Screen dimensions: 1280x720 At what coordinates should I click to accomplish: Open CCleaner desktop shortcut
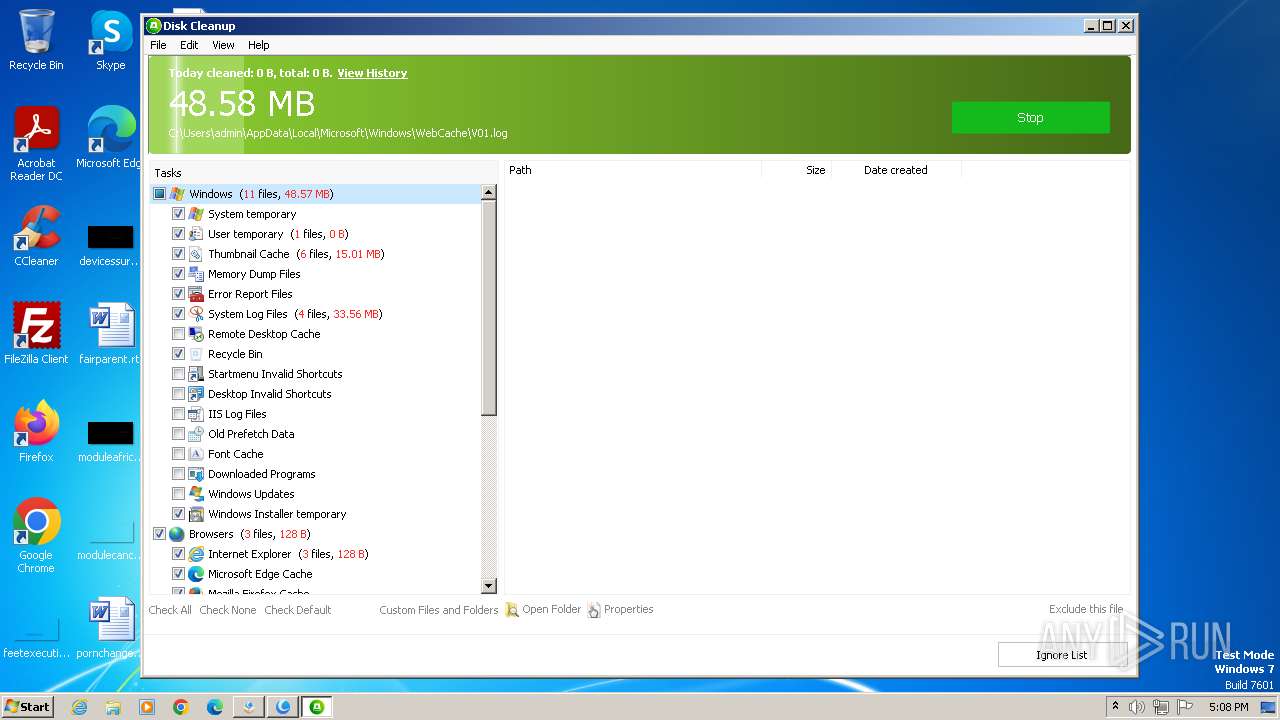[36, 236]
